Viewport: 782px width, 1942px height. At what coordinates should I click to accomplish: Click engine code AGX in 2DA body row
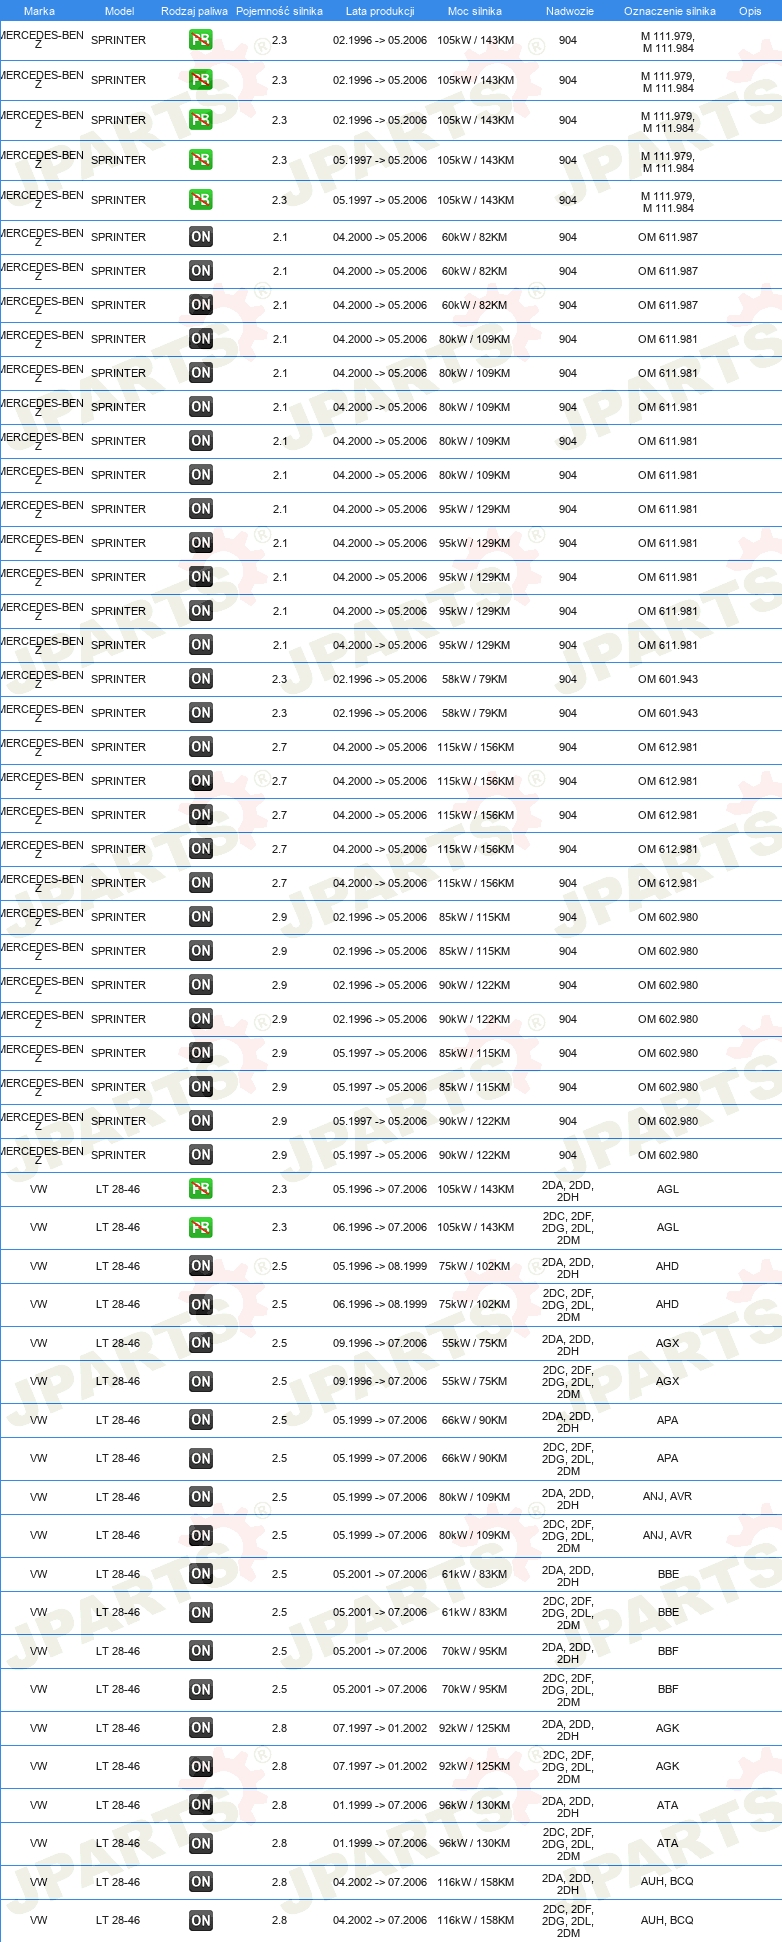pyautogui.click(x=668, y=1343)
